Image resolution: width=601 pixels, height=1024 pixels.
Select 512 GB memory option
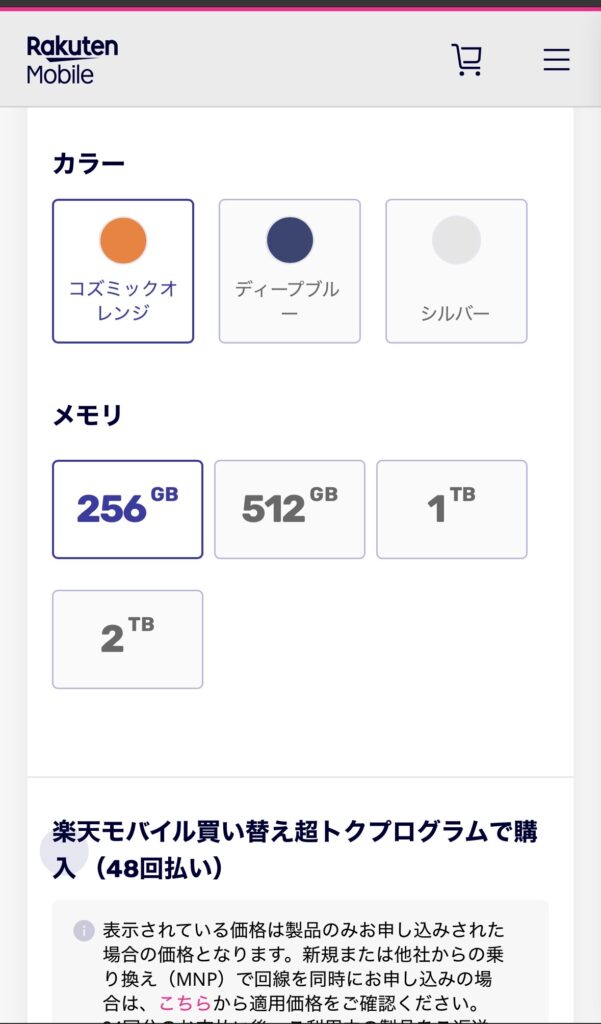[290, 509]
